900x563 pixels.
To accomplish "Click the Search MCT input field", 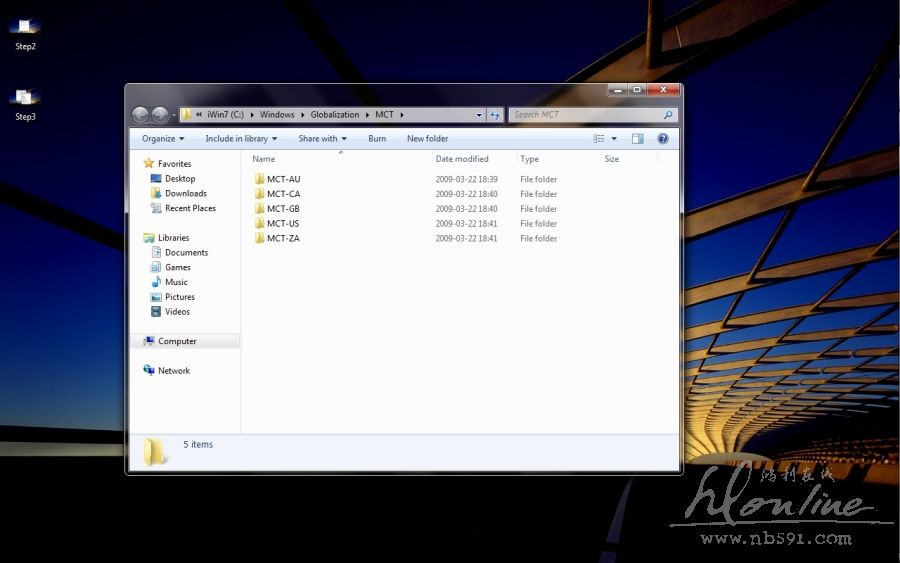I will (x=585, y=115).
